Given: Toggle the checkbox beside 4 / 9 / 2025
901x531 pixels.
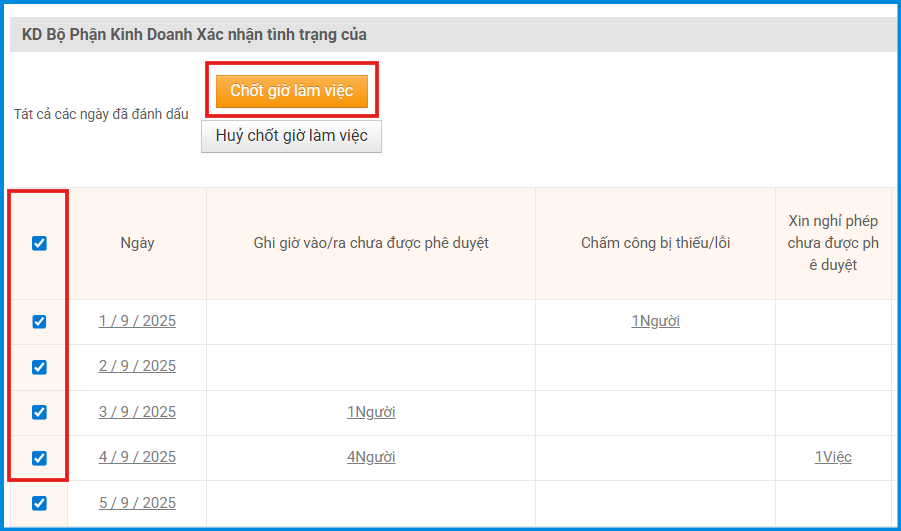Looking at the screenshot, I should pos(39,458).
